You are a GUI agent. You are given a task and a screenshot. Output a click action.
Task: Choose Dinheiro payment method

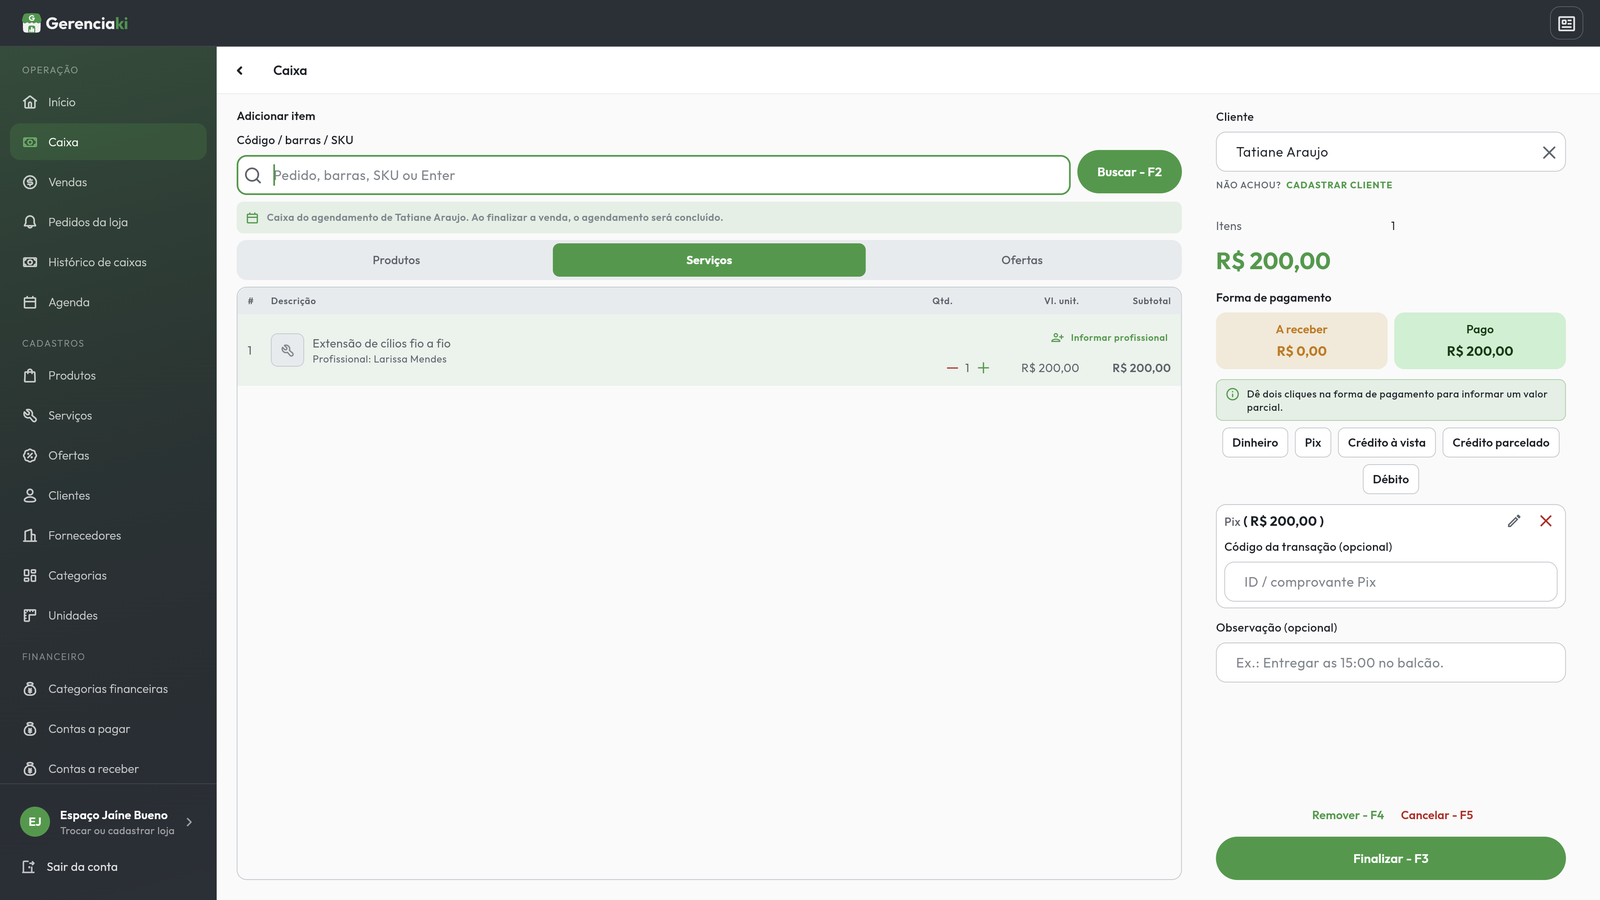point(1255,443)
